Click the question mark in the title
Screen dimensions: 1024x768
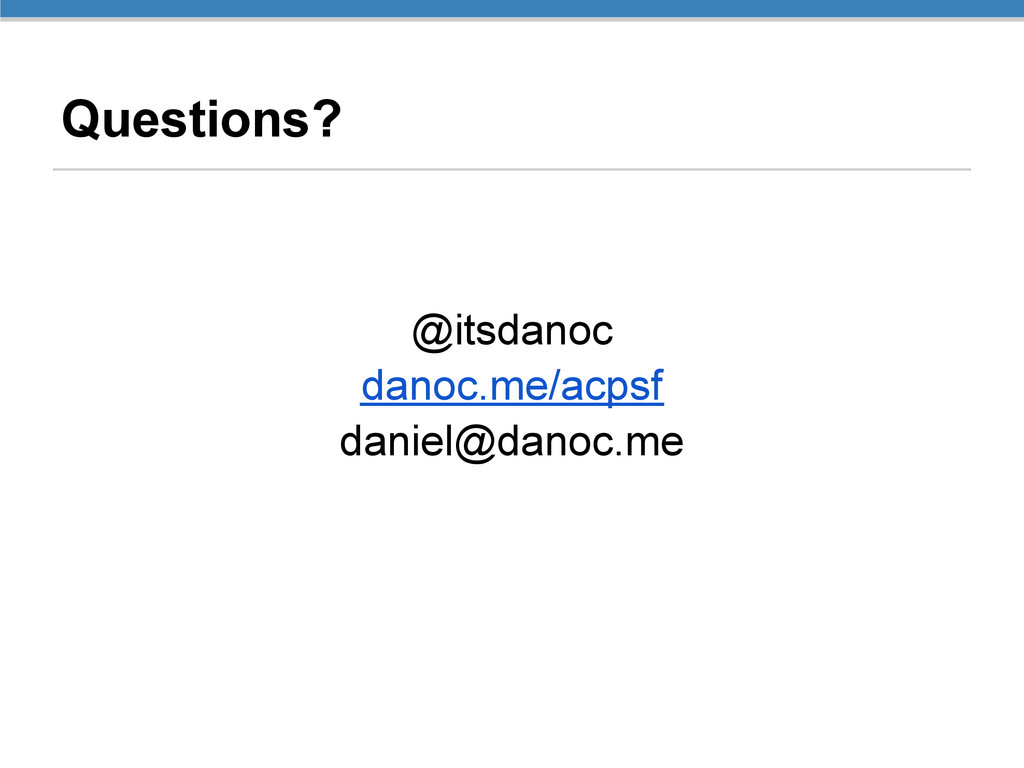pos(327,118)
